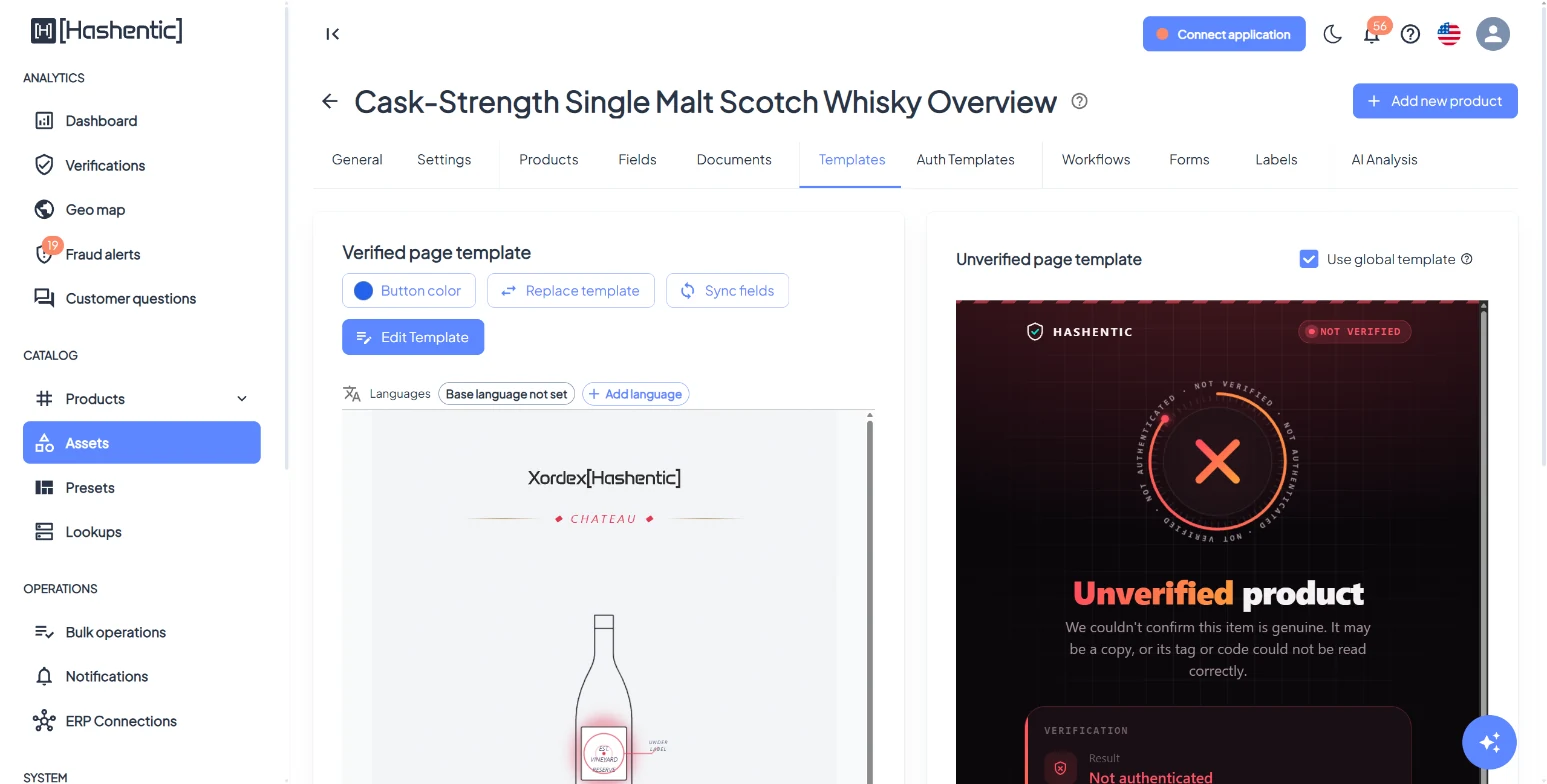1547x784 pixels.
Task: Open the AI Analysis tab
Action: [x=1384, y=159]
